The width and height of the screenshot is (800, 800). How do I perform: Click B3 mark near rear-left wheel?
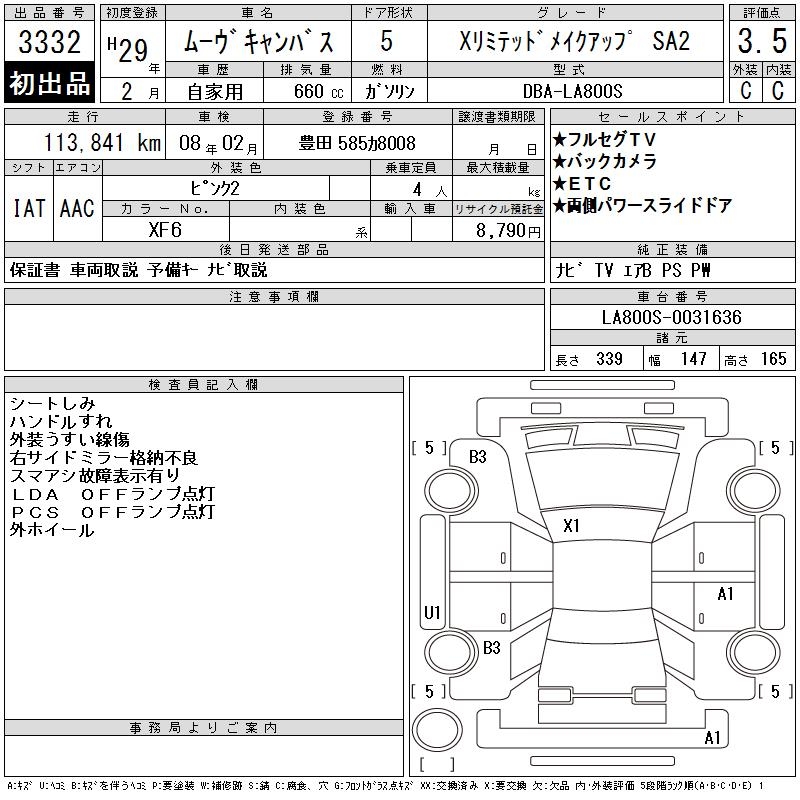[x=492, y=648]
